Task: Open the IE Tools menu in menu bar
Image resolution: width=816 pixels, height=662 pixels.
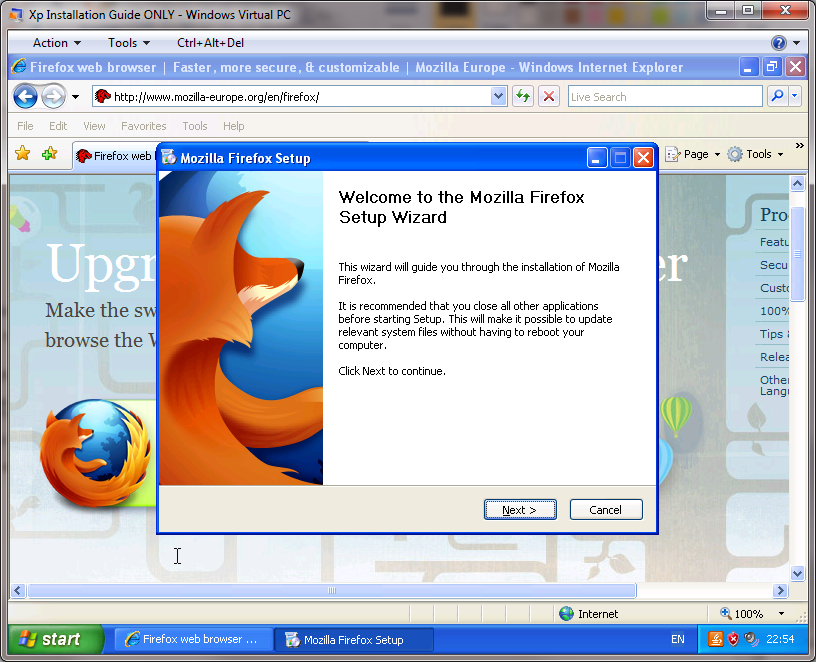Action: [x=195, y=126]
